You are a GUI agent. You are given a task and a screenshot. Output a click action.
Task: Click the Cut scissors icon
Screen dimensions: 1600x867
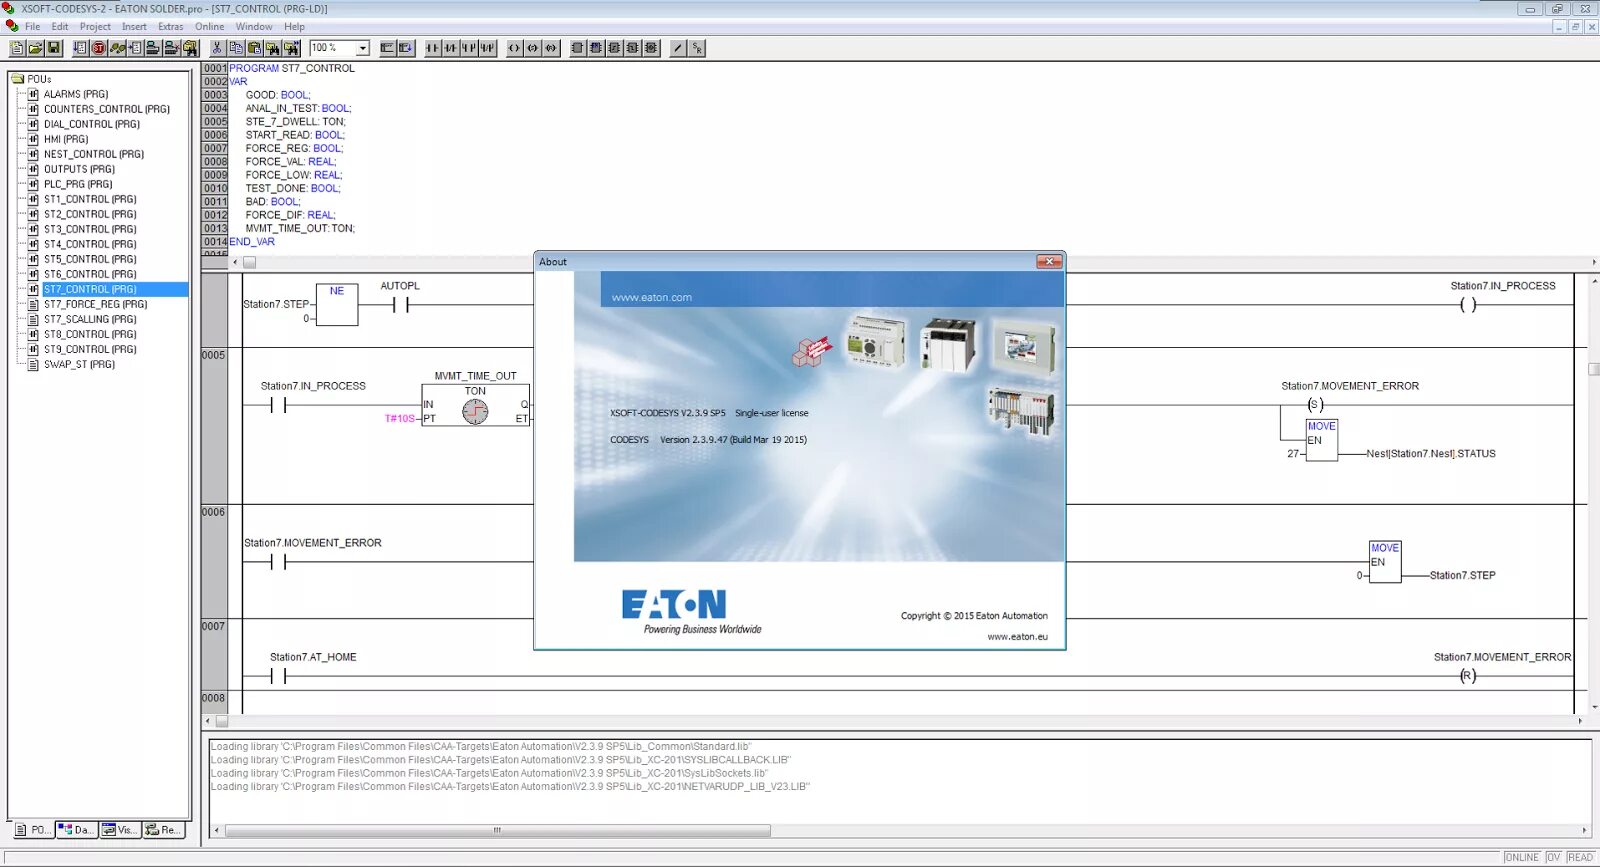pos(217,48)
